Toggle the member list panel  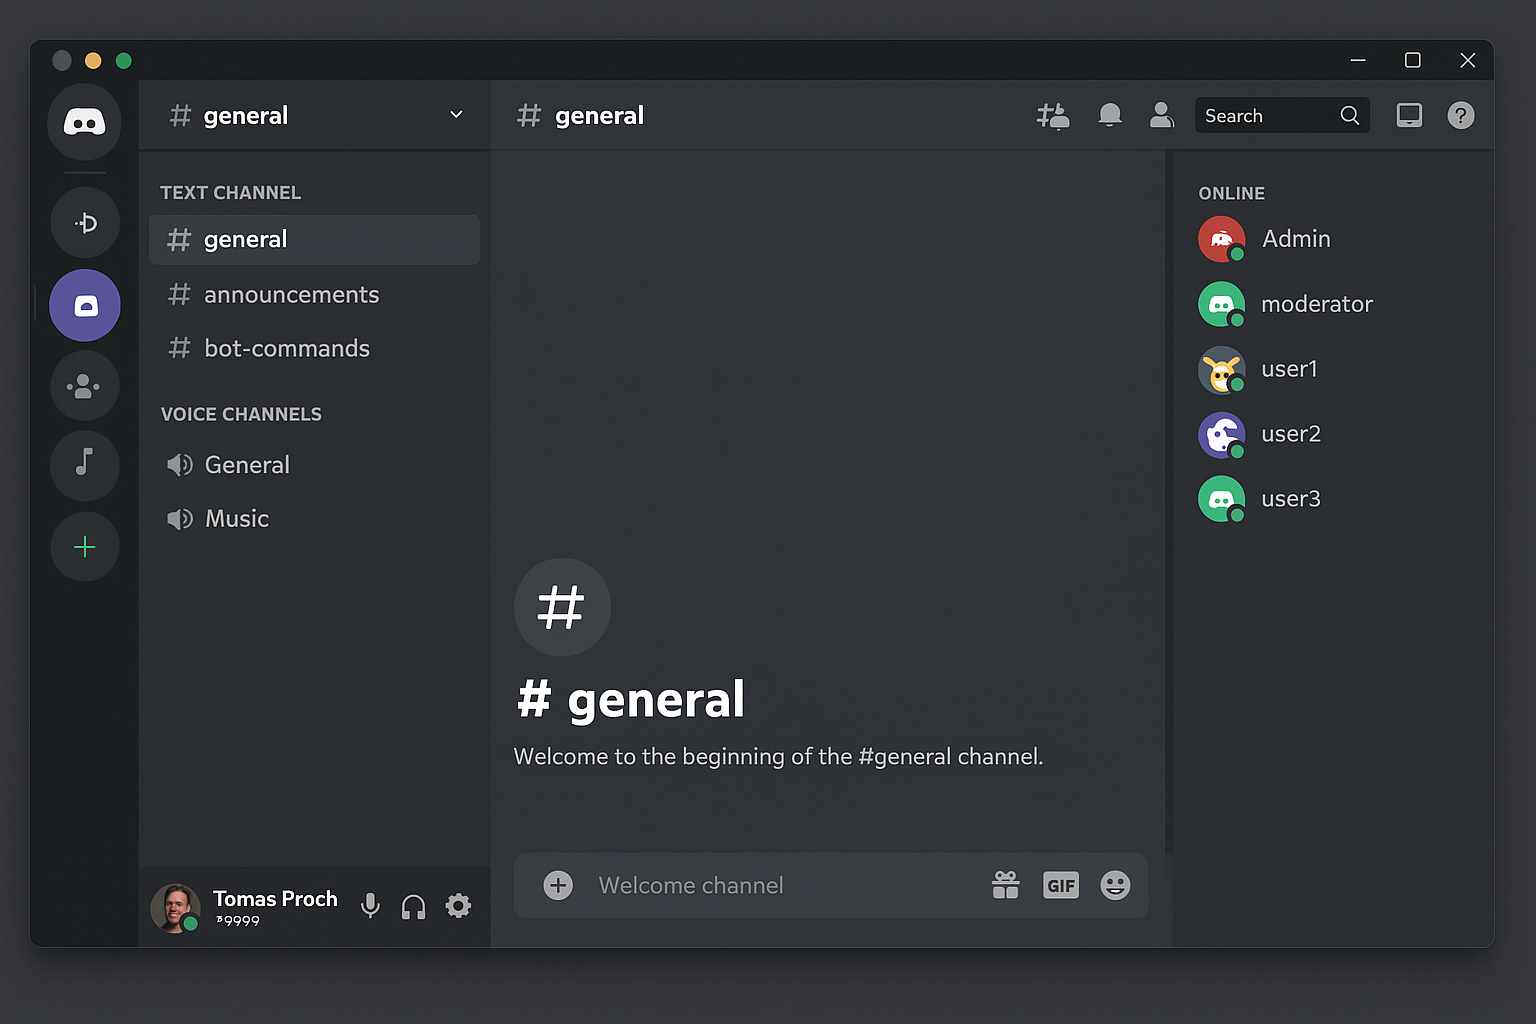(x=1162, y=115)
